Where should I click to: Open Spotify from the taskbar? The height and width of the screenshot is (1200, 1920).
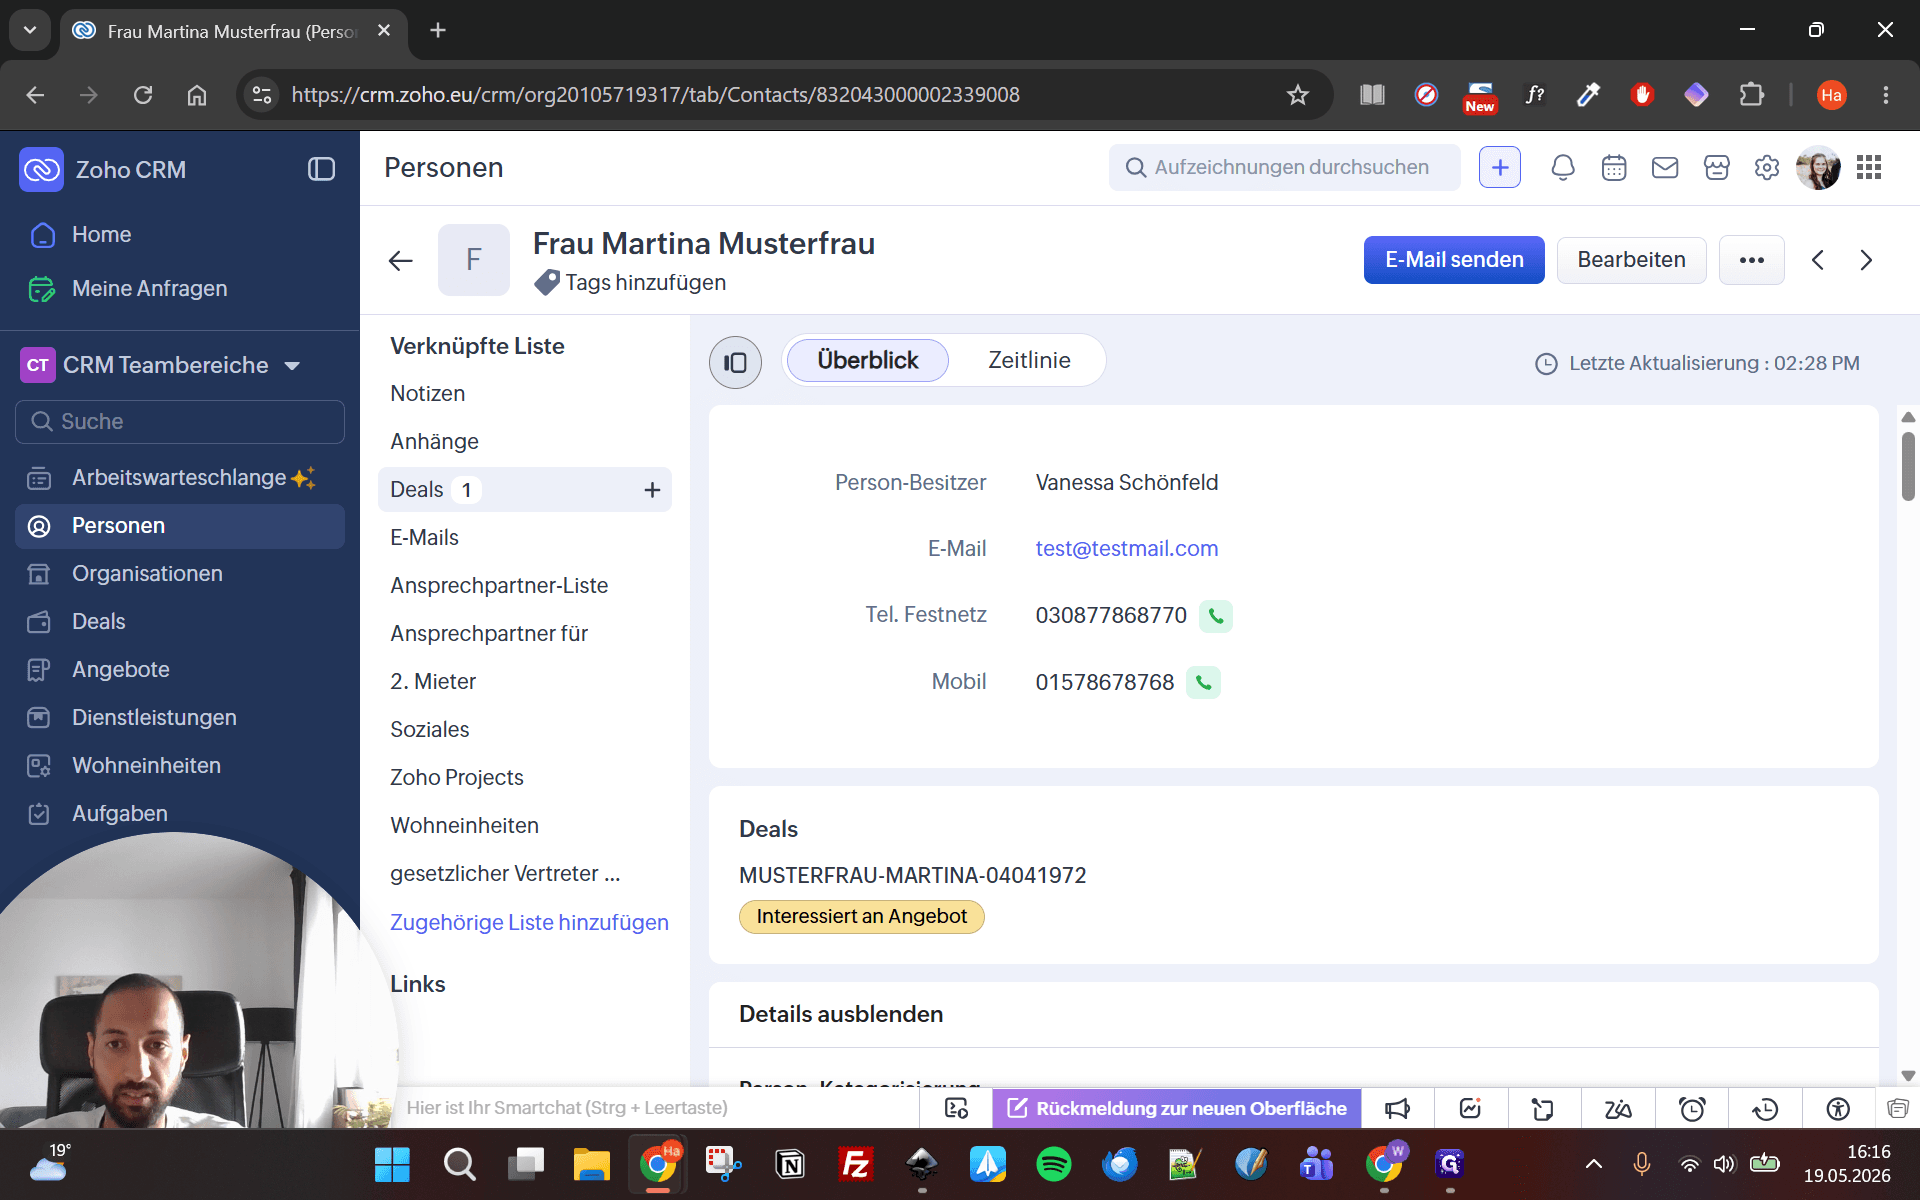[1053, 1164]
